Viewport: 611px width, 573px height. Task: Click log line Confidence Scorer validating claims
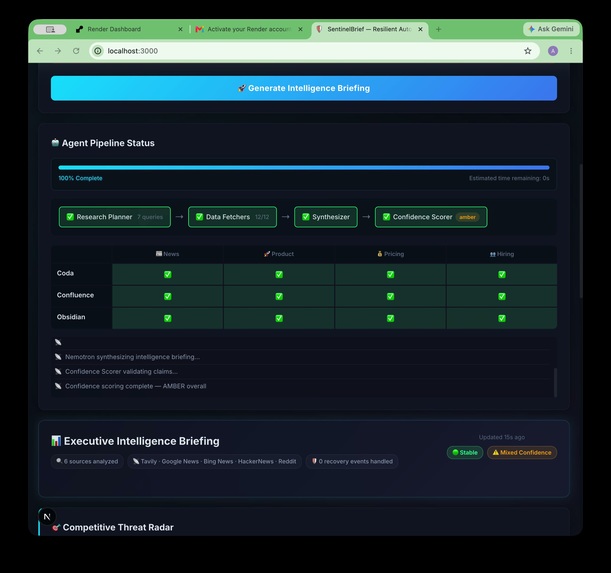pos(121,371)
